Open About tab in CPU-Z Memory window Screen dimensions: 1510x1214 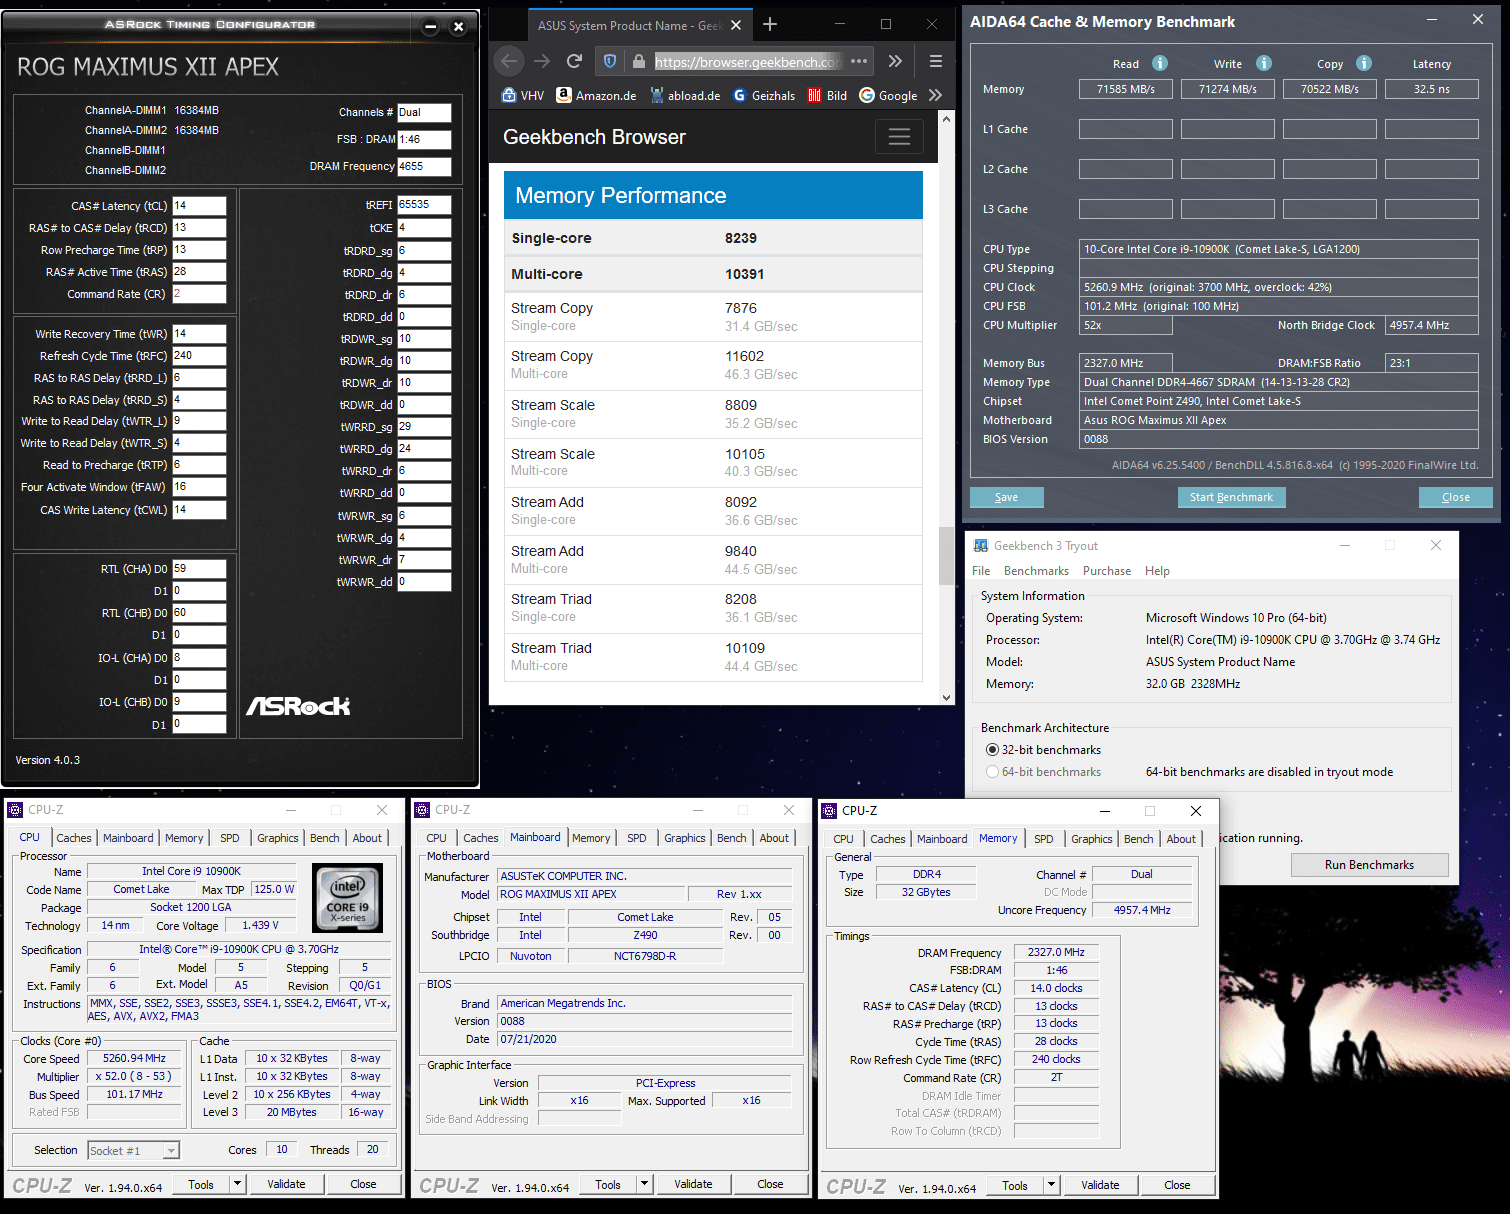click(1181, 839)
